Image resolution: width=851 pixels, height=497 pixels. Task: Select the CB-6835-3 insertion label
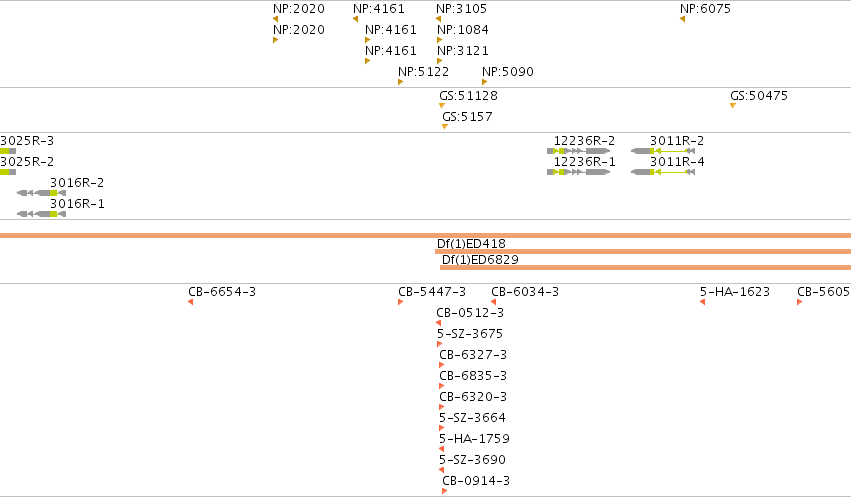473,375
